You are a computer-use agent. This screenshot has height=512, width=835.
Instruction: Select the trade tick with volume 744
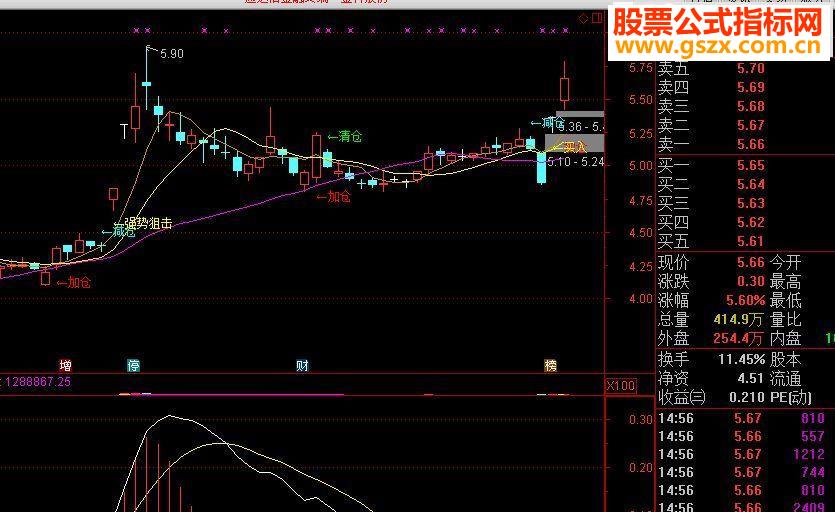[x=741, y=472]
